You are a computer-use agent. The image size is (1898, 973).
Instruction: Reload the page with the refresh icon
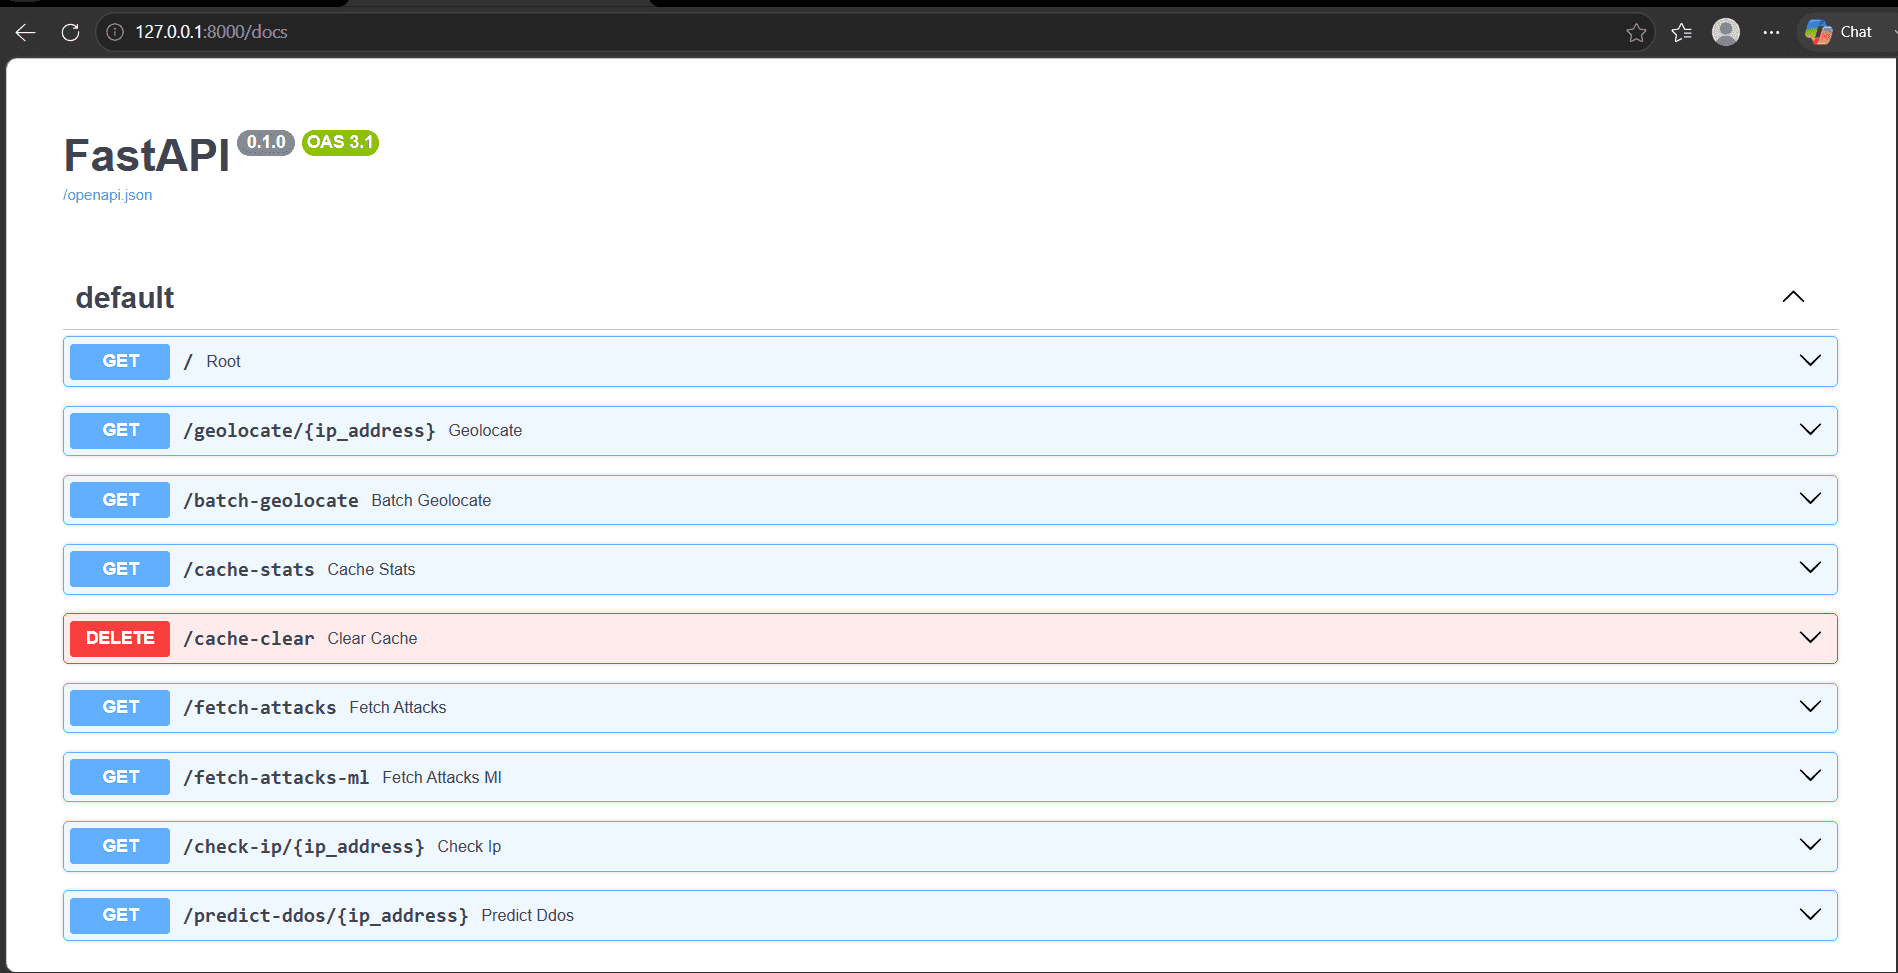click(x=70, y=32)
